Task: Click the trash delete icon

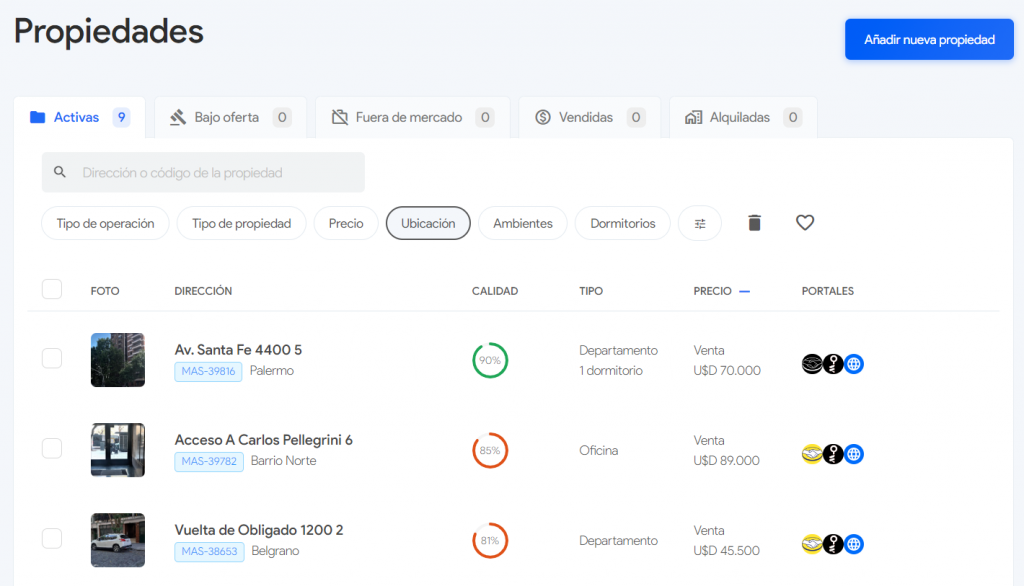Action: coord(754,223)
